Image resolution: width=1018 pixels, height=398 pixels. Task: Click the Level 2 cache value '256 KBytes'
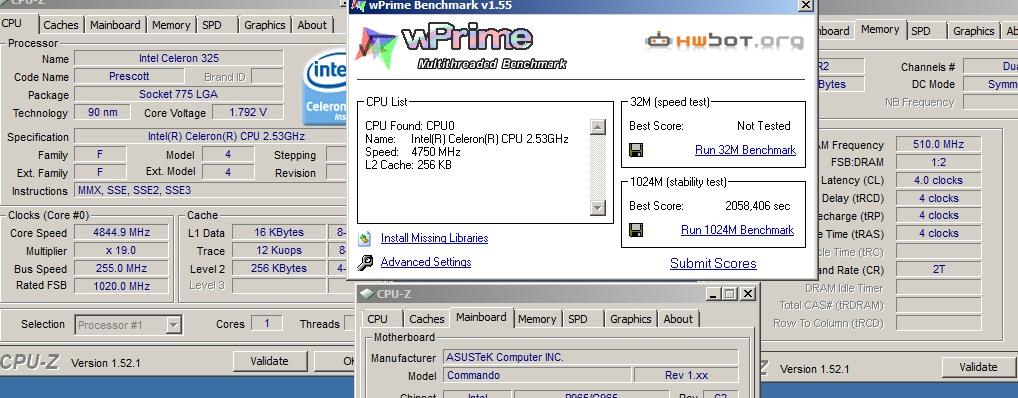[279, 268]
